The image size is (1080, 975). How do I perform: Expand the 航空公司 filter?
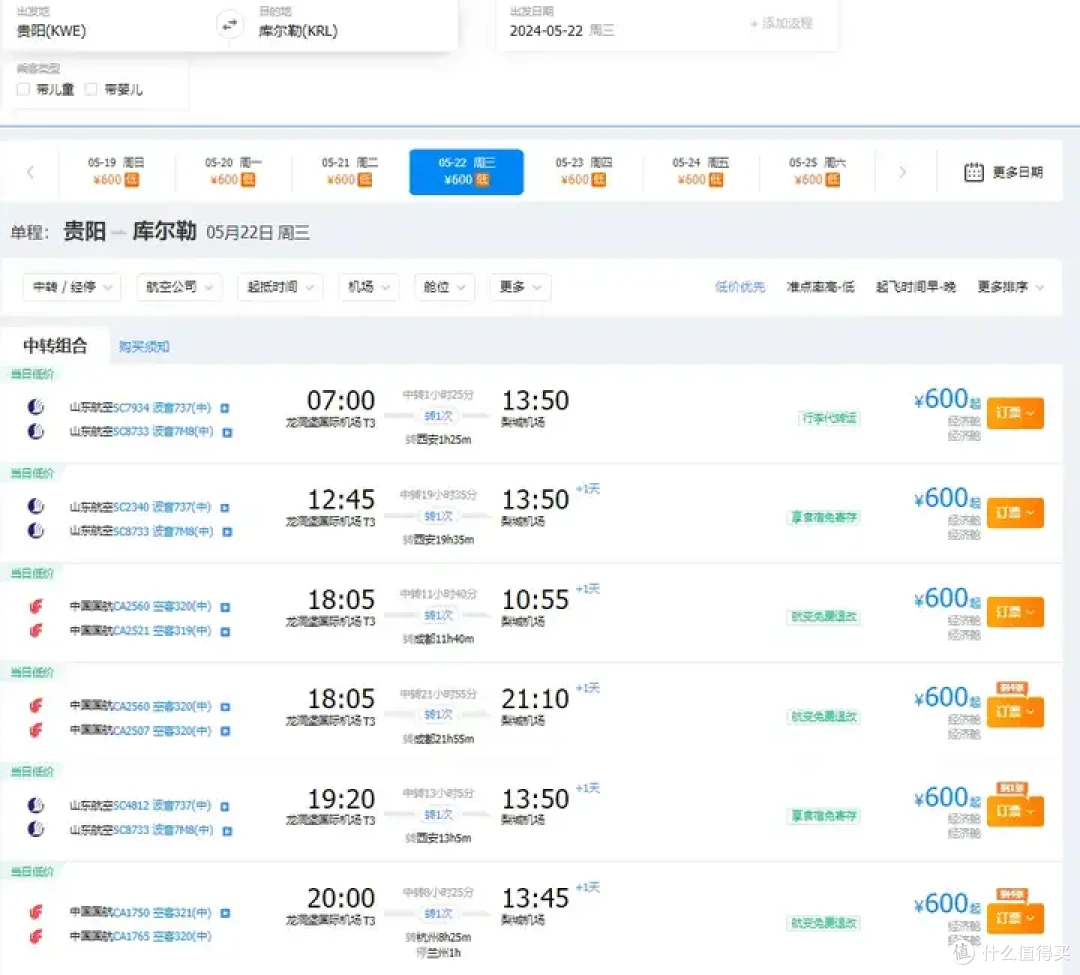click(x=179, y=287)
